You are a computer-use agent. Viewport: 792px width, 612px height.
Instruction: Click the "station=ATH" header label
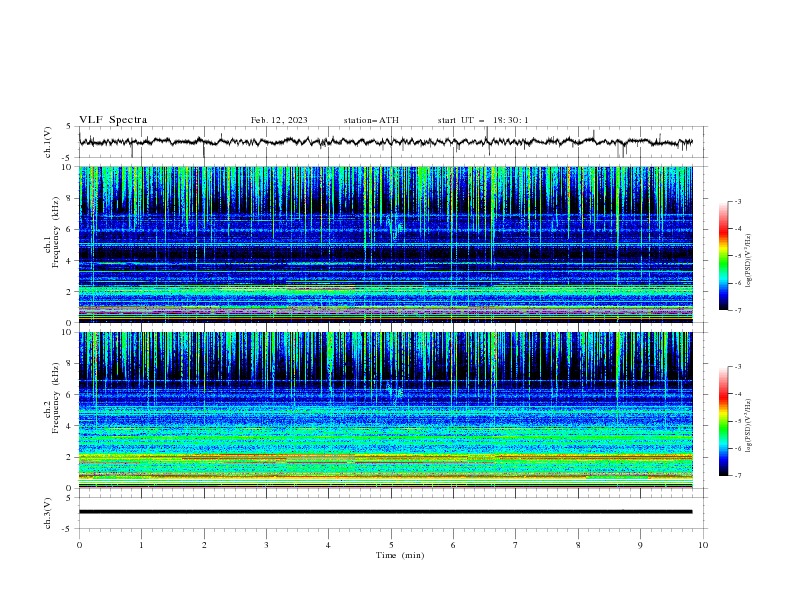371,120
